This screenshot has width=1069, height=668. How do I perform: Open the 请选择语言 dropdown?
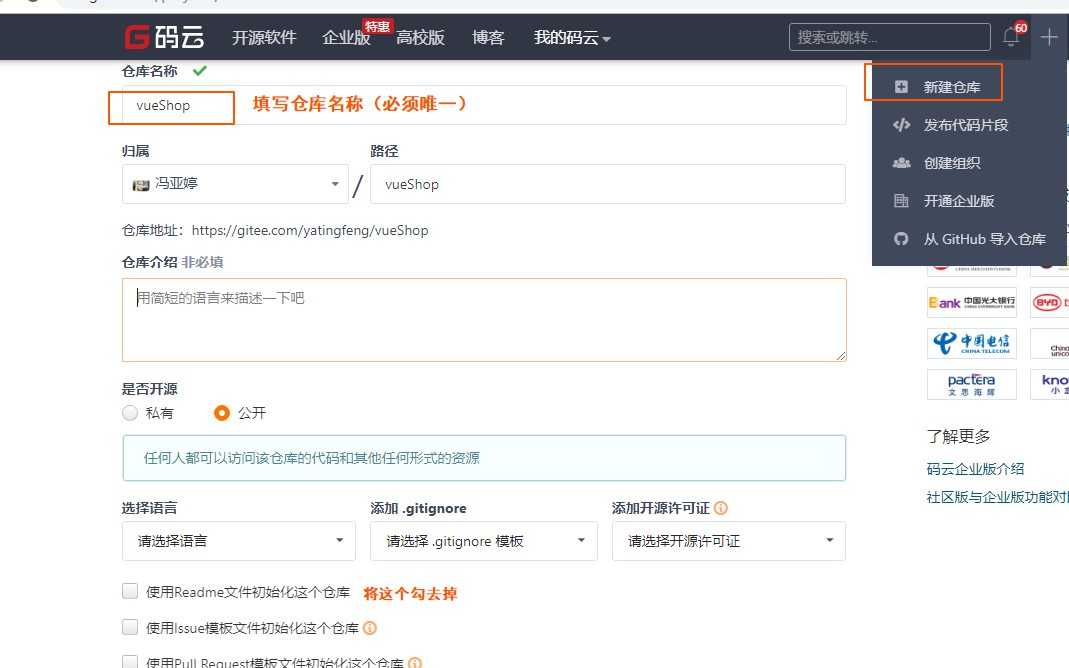point(238,540)
